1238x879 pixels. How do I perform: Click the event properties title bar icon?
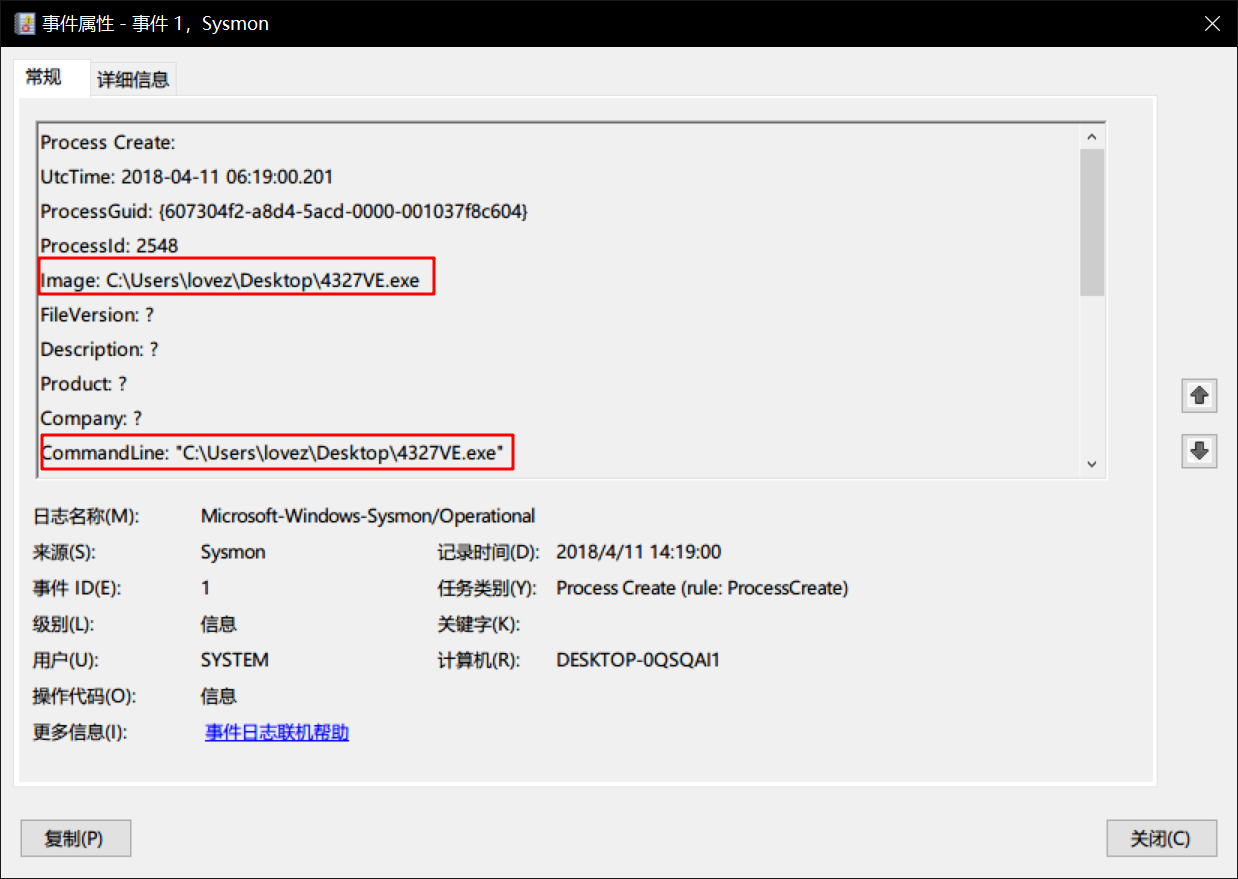[26, 23]
